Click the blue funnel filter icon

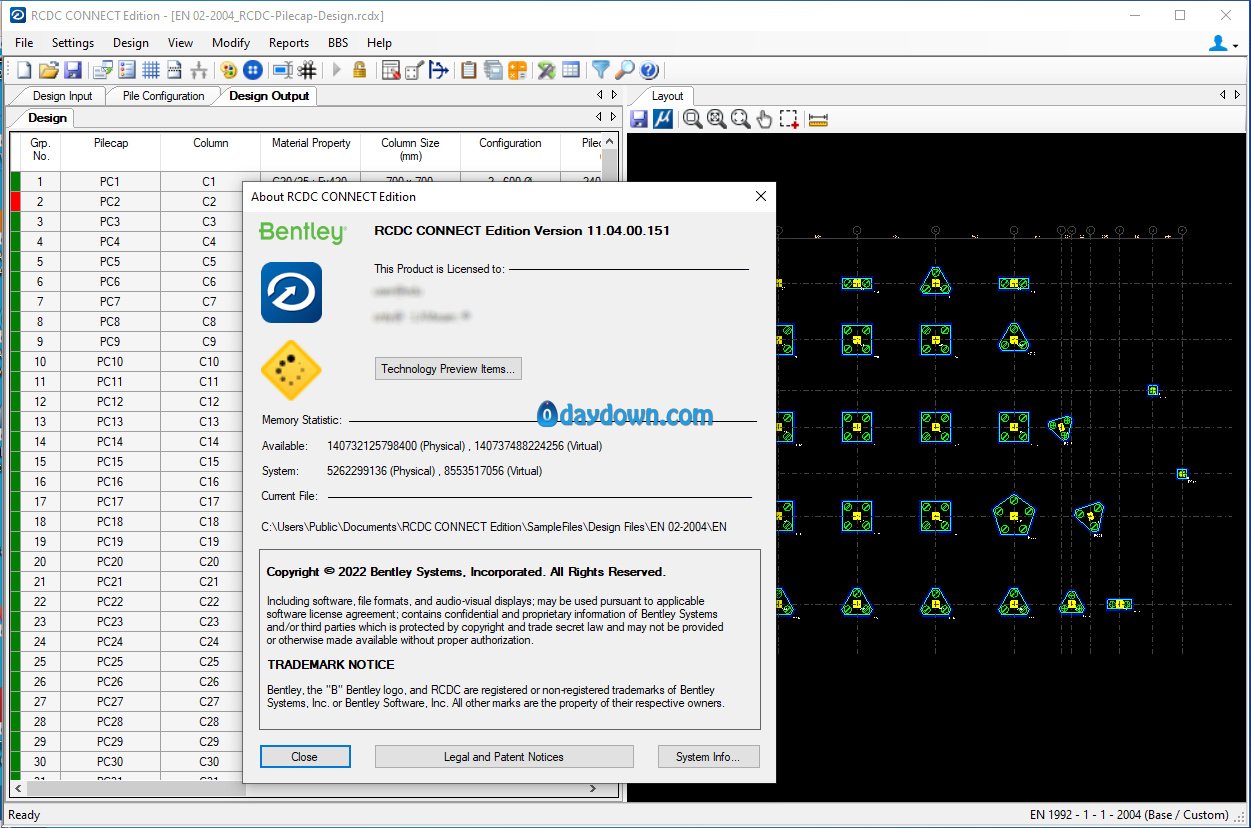tap(600, 70)
